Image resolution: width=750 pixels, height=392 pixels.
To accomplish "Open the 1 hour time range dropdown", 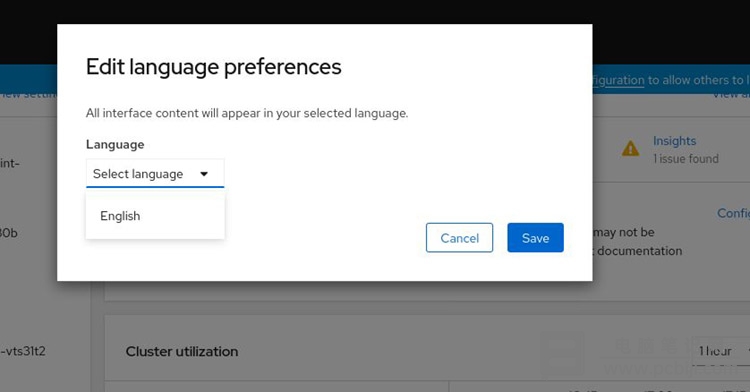I will coord(721,351).
